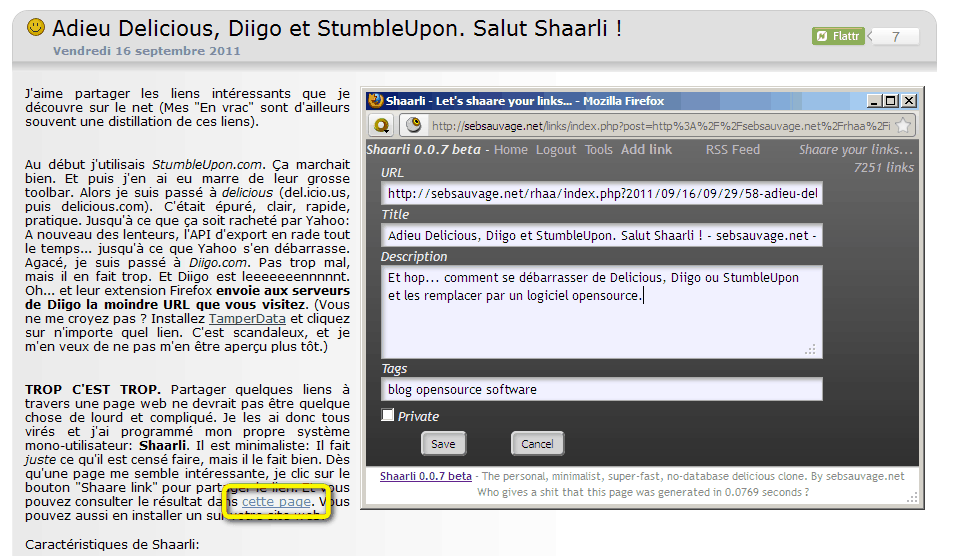Click Add link in Shaarli header
954x556 pixels.
tap(646, 150)
